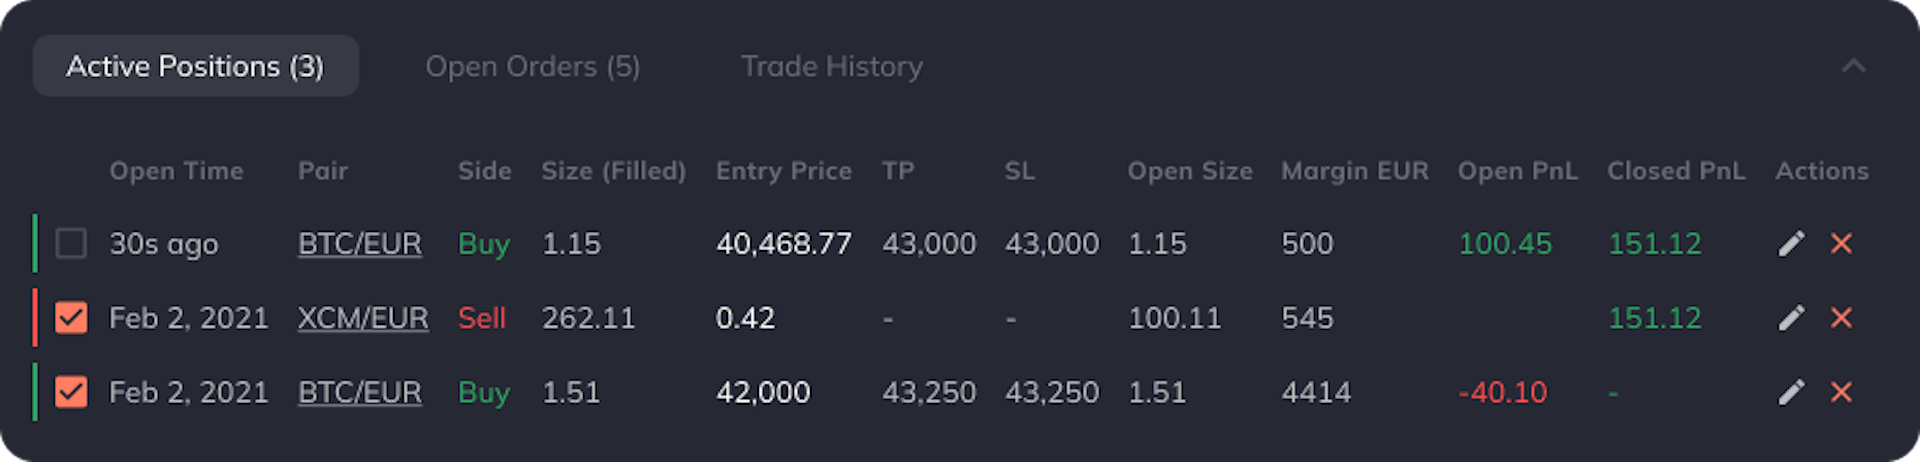This screenshot has width=1920, height=462.
Task: Open the Trade History tab
Action: tap(832, 66)
